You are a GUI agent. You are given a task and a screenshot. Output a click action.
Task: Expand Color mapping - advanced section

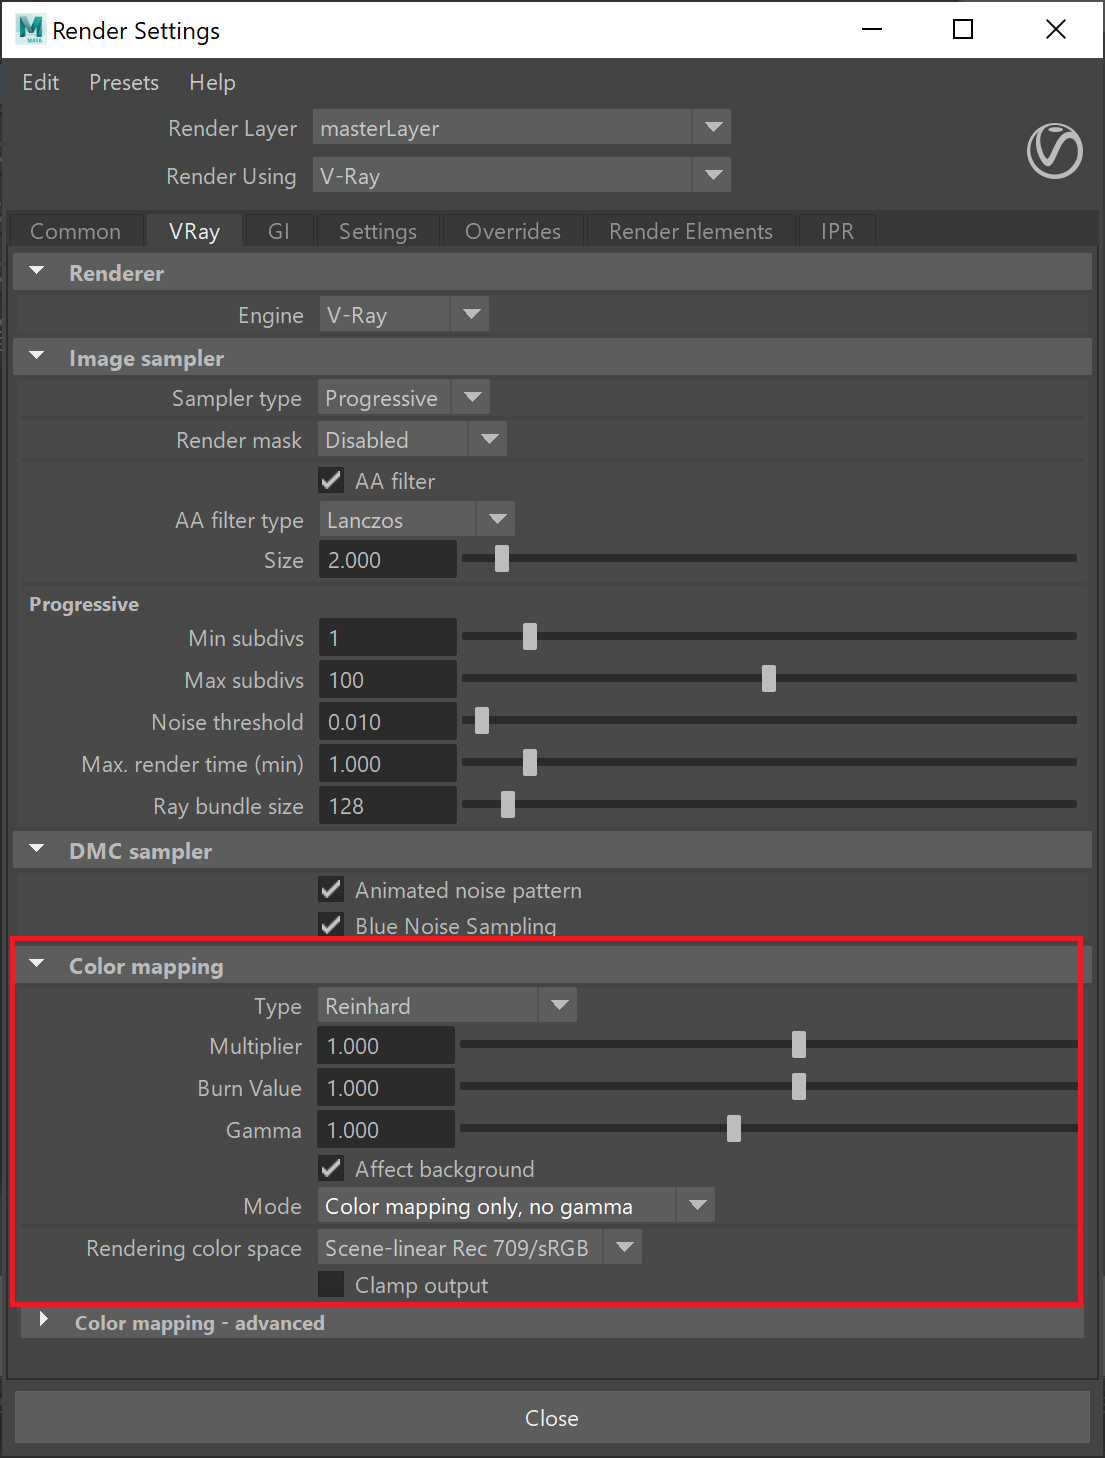(x=43, y=1320)
